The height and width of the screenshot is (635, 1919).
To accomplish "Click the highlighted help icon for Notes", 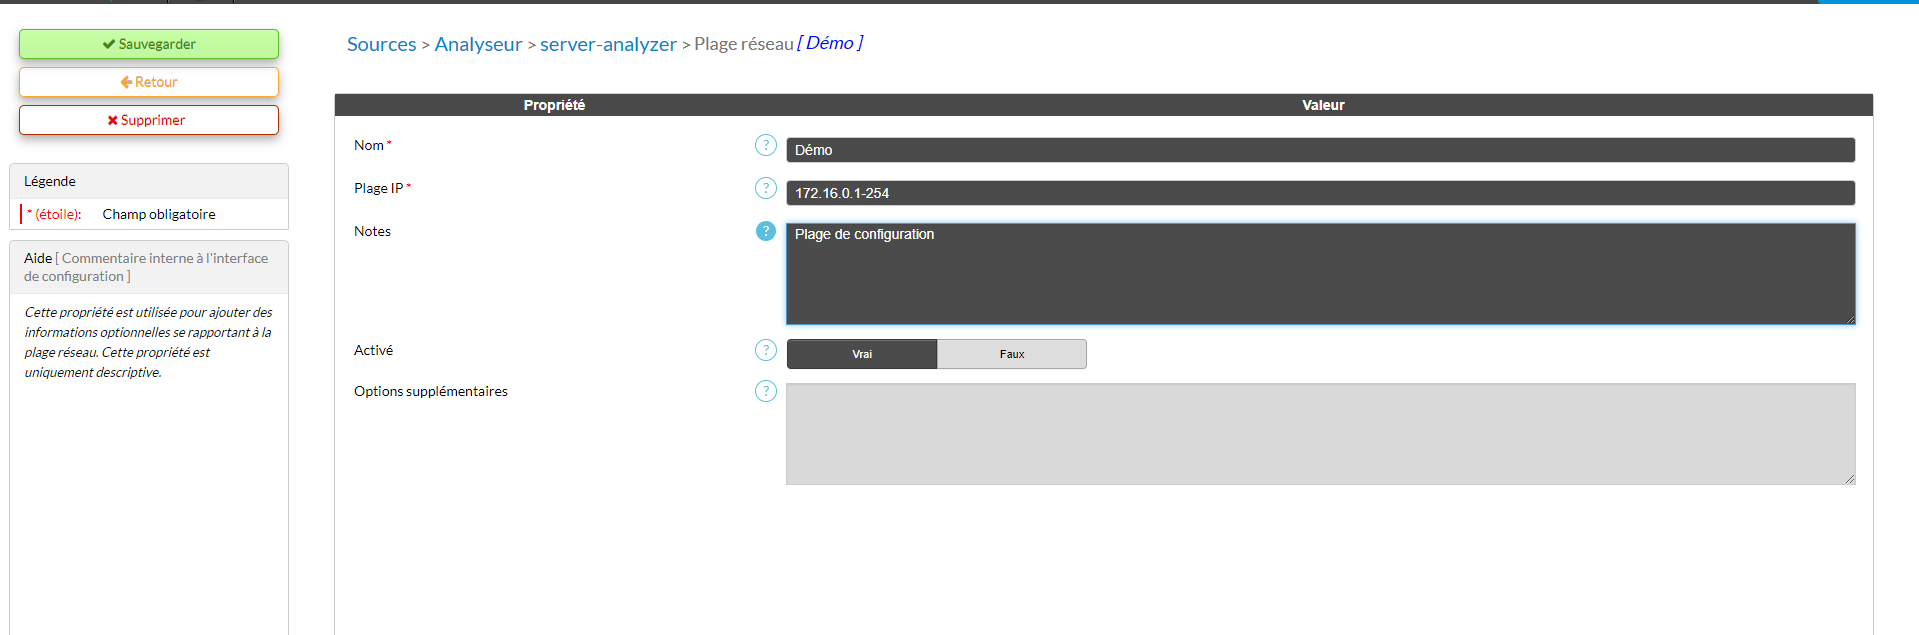I will point(765,232).
